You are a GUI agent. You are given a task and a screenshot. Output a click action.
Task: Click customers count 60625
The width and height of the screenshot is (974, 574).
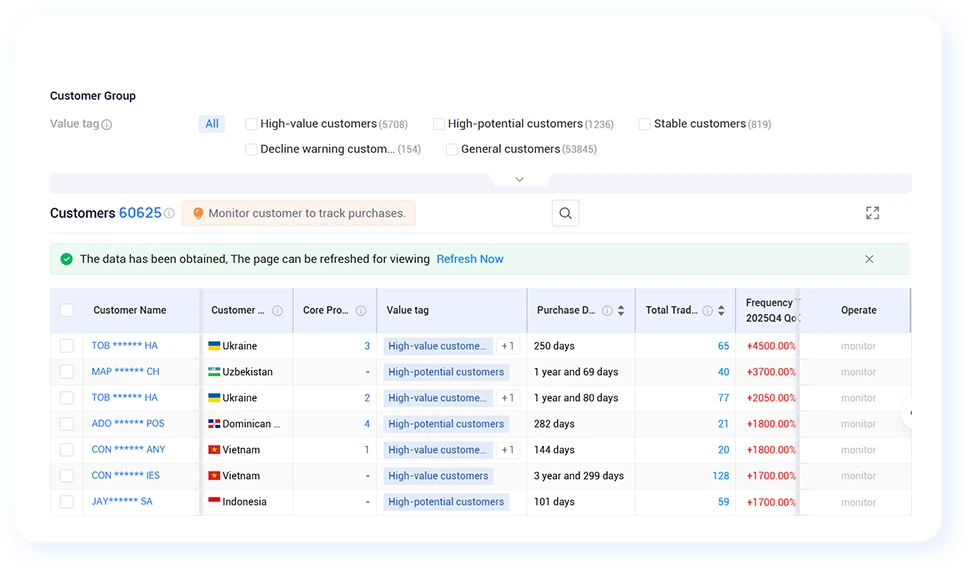140,213
